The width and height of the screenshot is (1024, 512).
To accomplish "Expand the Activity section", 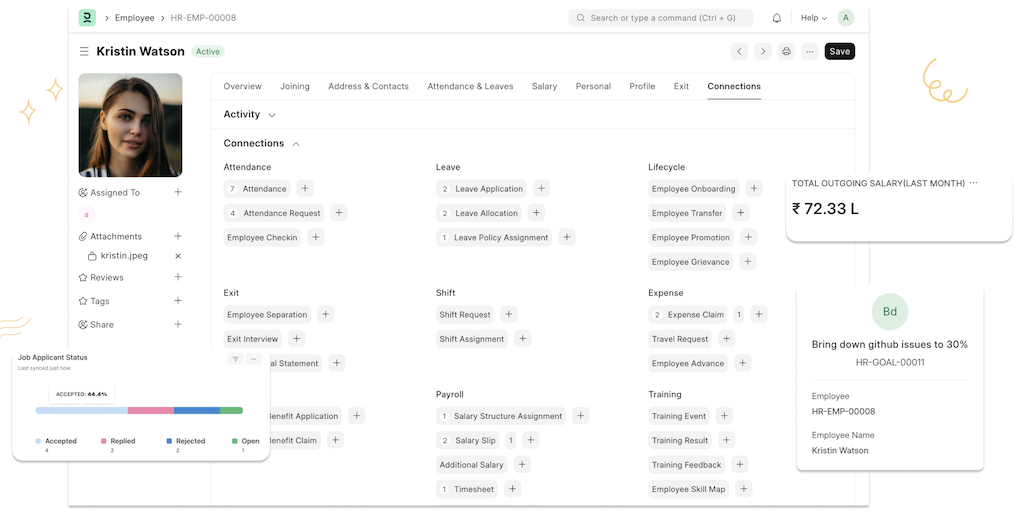I will point(250,115).
